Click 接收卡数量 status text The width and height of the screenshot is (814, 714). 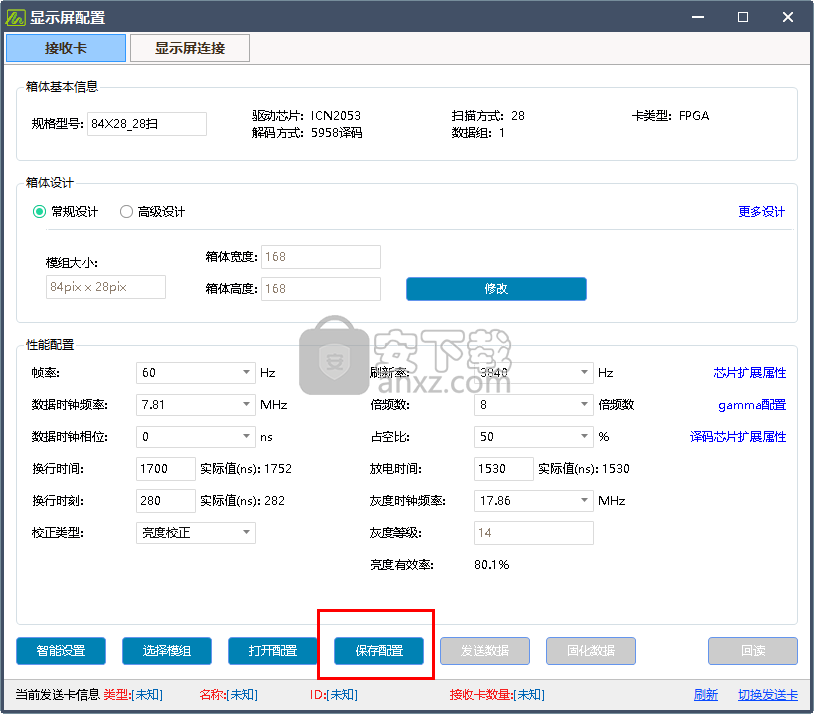(497, 695)
